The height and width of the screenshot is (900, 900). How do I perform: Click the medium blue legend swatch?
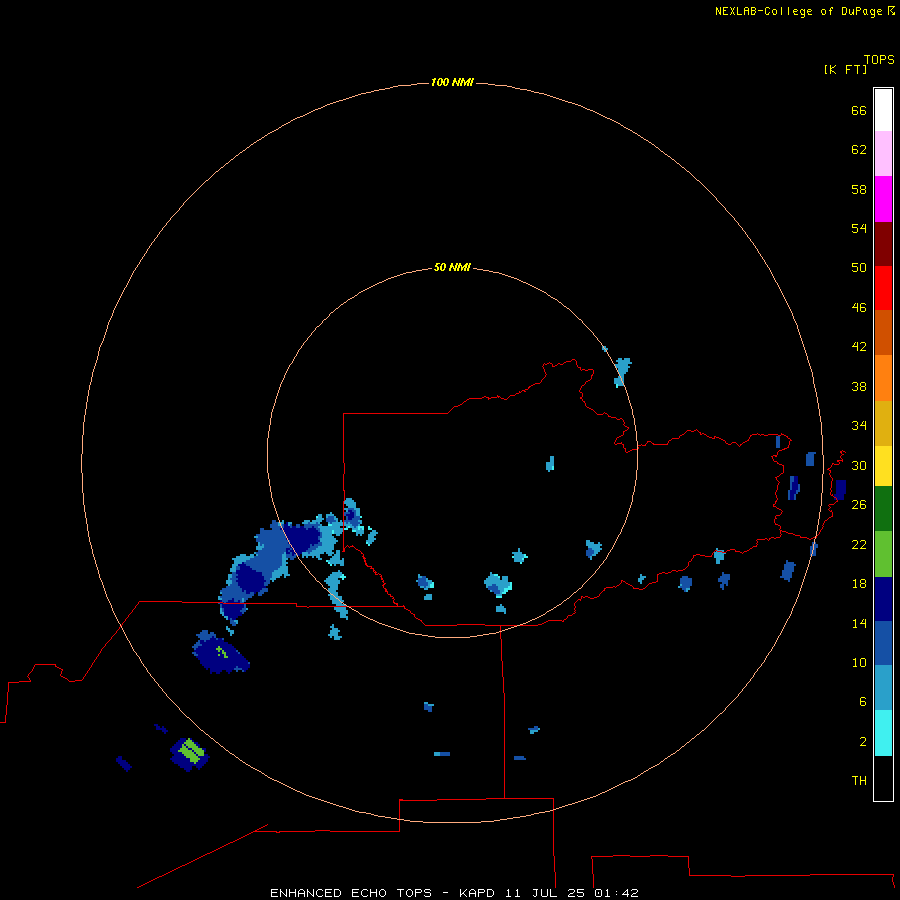(x=883, y=643)
